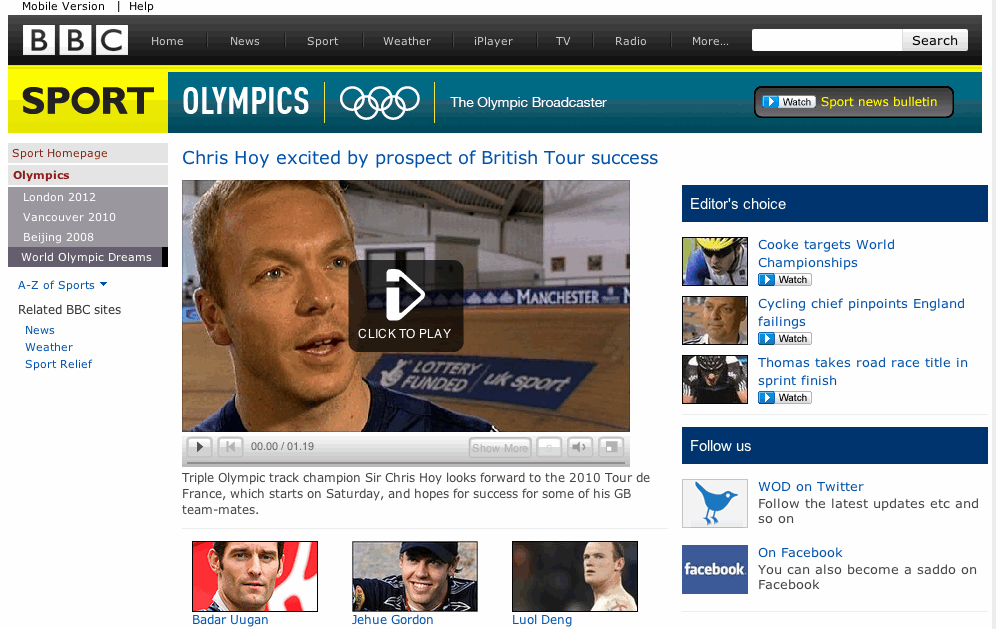This screenshot has height=629, width=996.
Task: Click the video progress bar
Action: (405, 463)
